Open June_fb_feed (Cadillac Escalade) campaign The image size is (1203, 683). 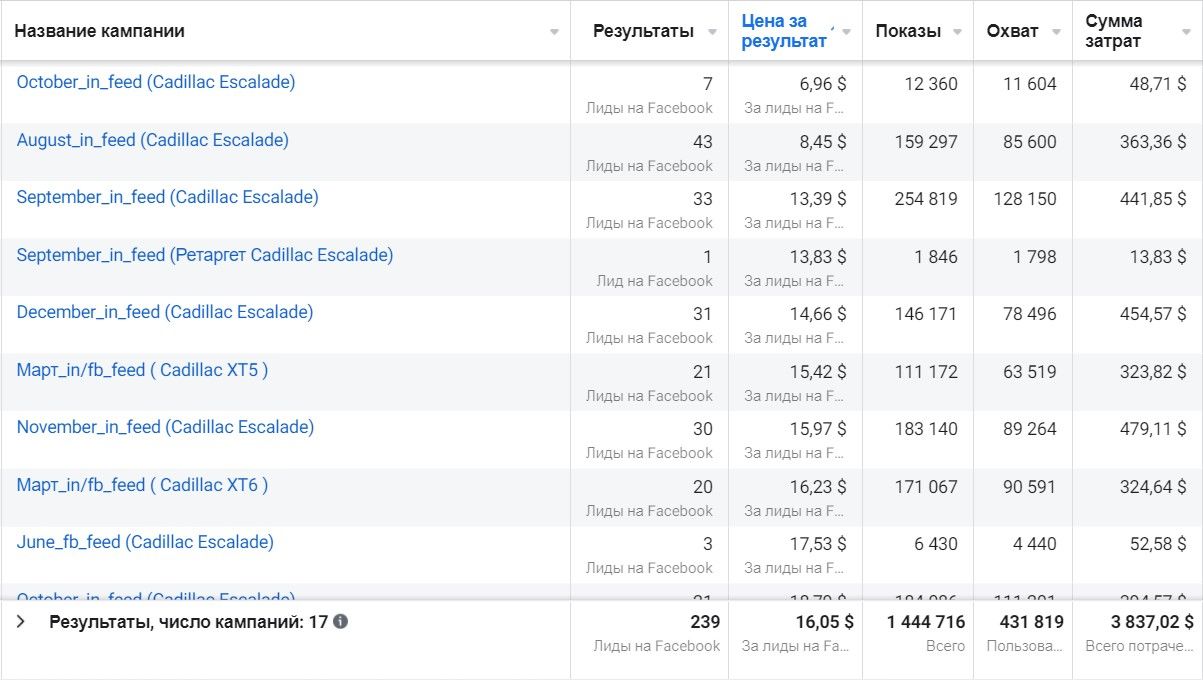[x=145, y=542]
